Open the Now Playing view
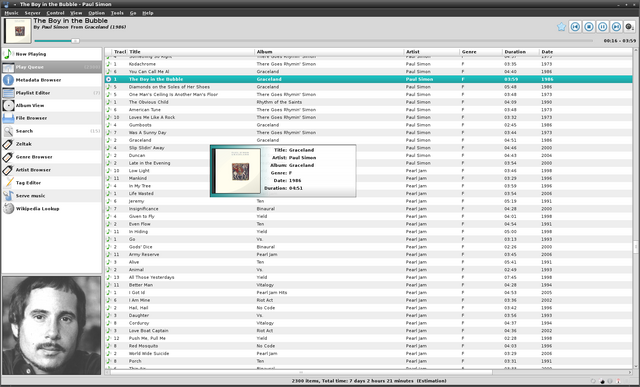The height and width of the screenshot is (387, 640). [51, 54]
